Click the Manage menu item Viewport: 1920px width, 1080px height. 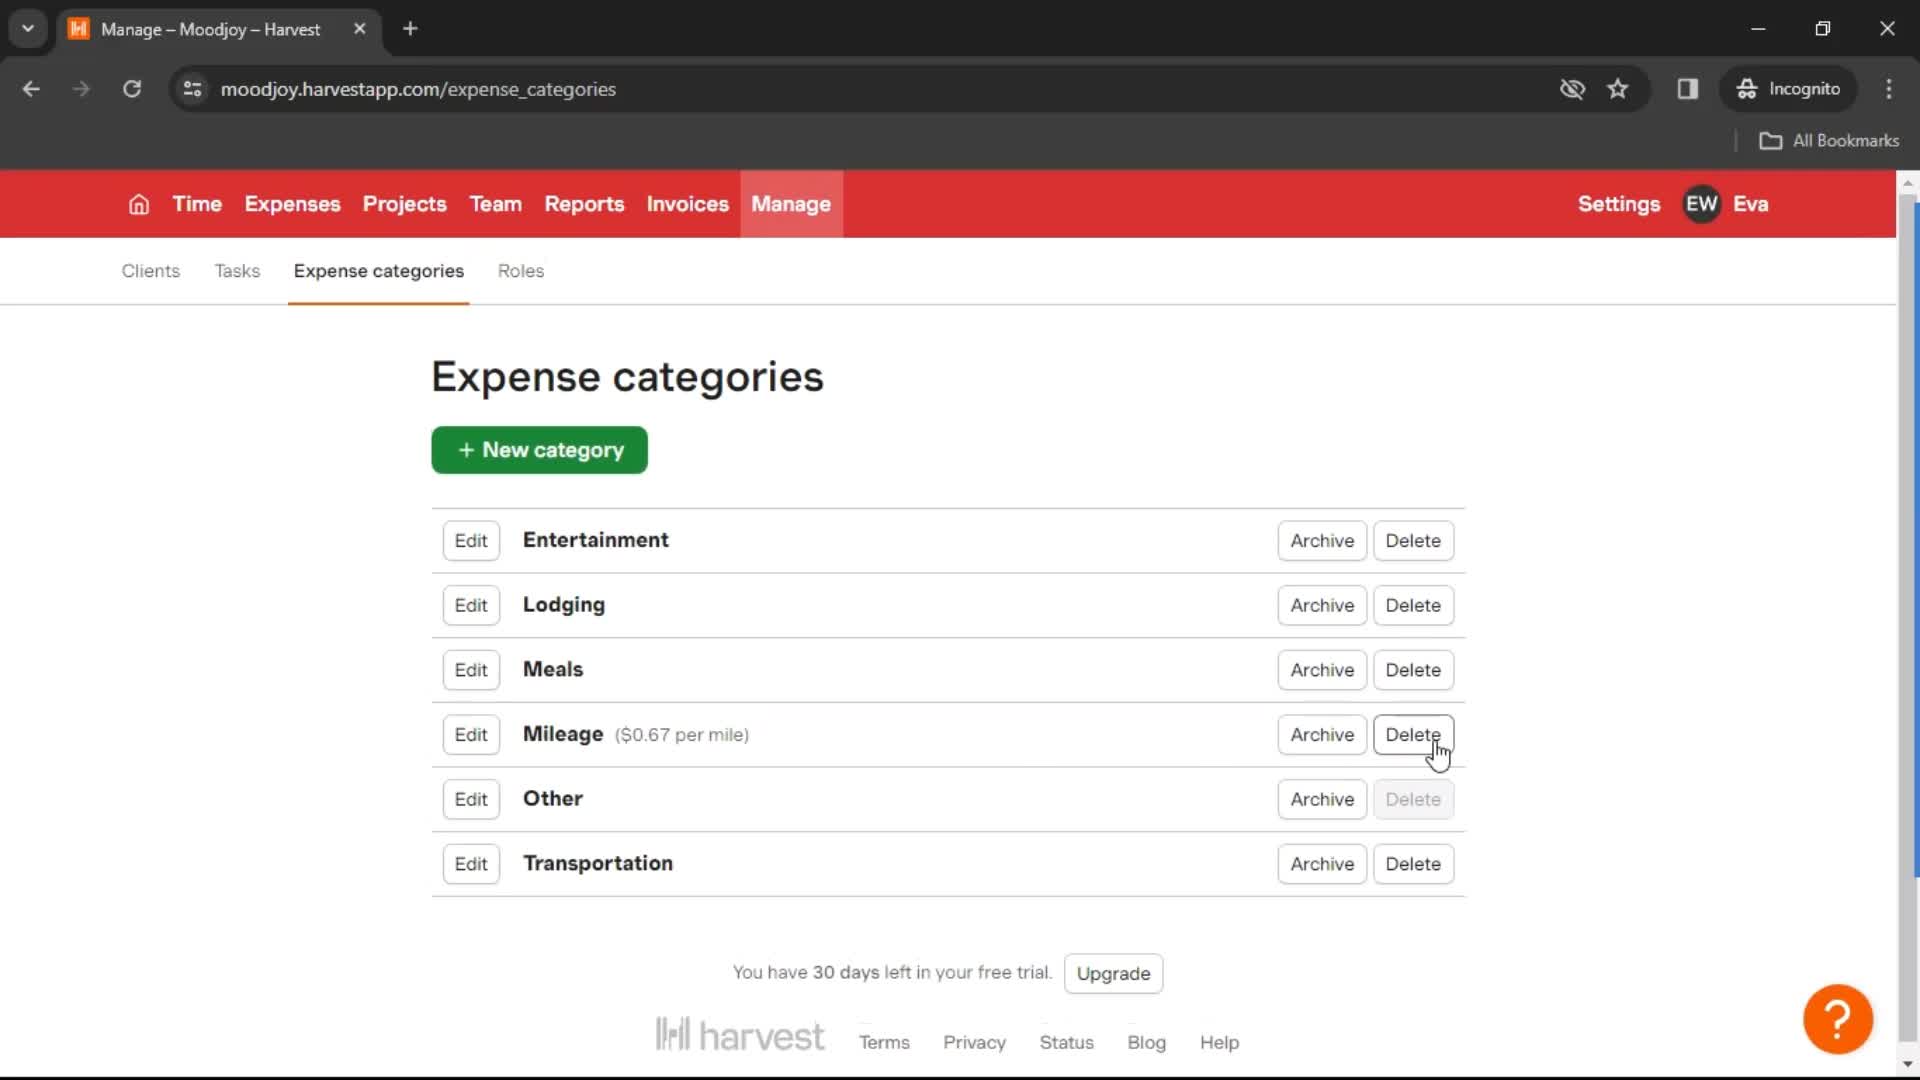(791, 204)
